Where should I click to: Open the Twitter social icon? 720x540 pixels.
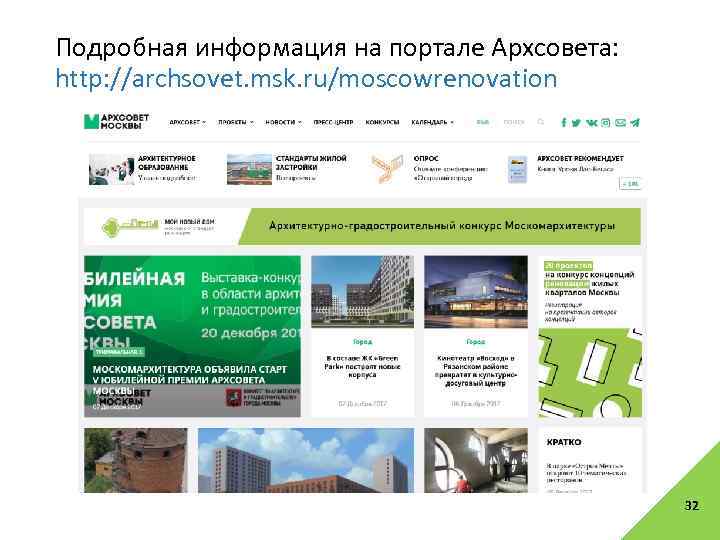[576, 123]
